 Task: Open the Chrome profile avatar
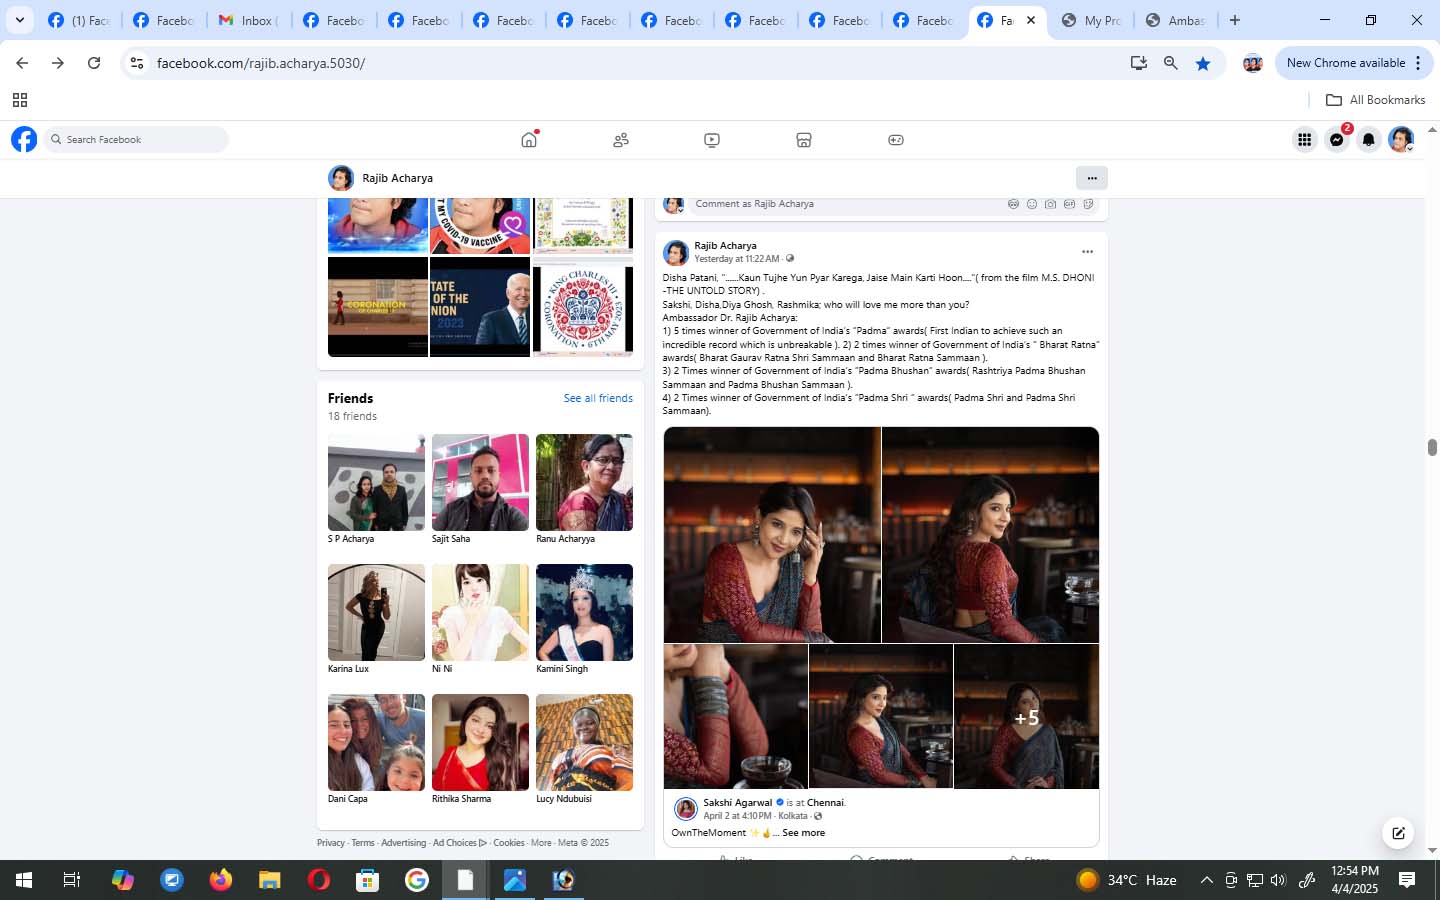tap(1252, 63)
